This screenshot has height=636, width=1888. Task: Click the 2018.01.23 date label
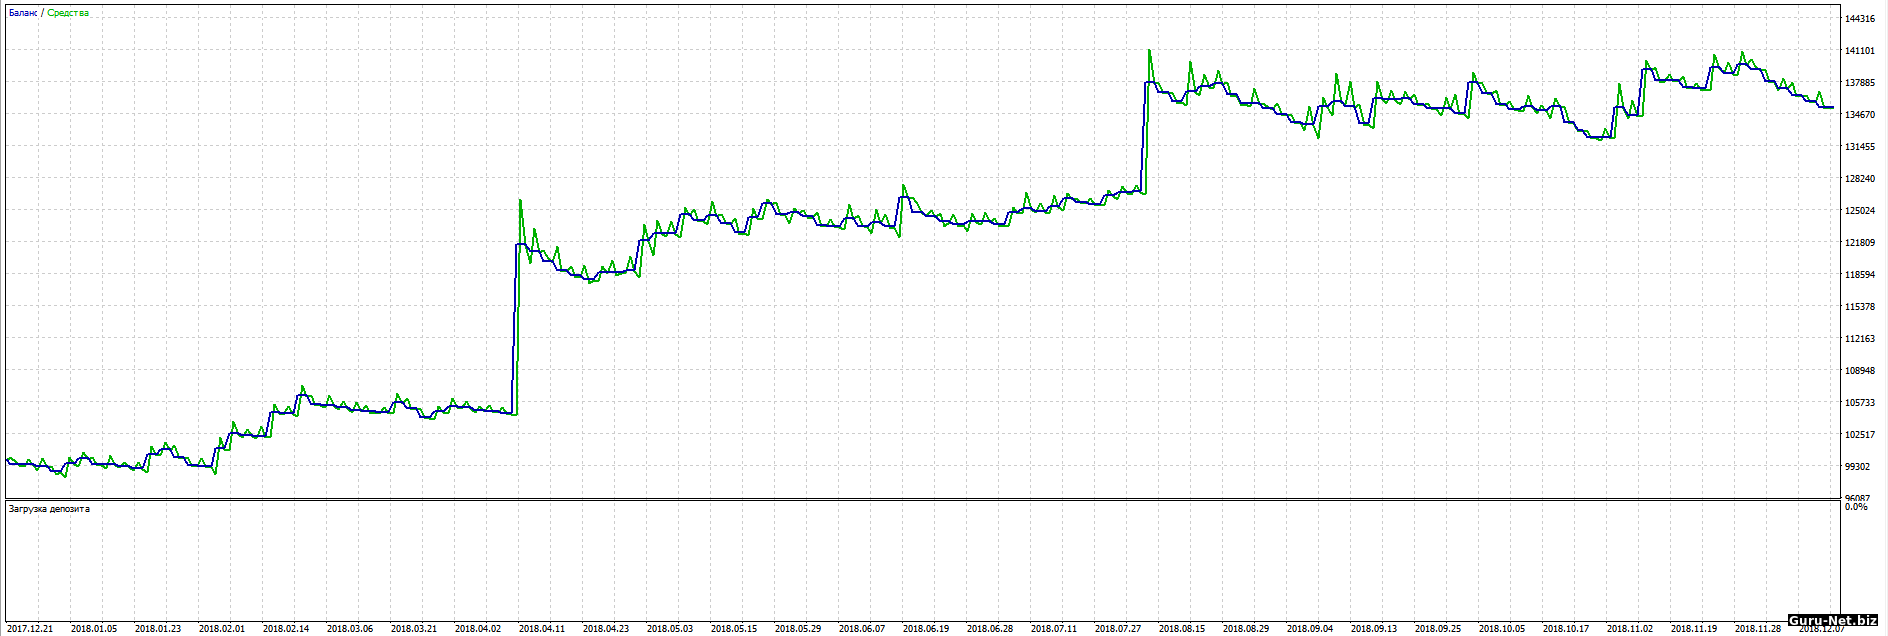158,629
